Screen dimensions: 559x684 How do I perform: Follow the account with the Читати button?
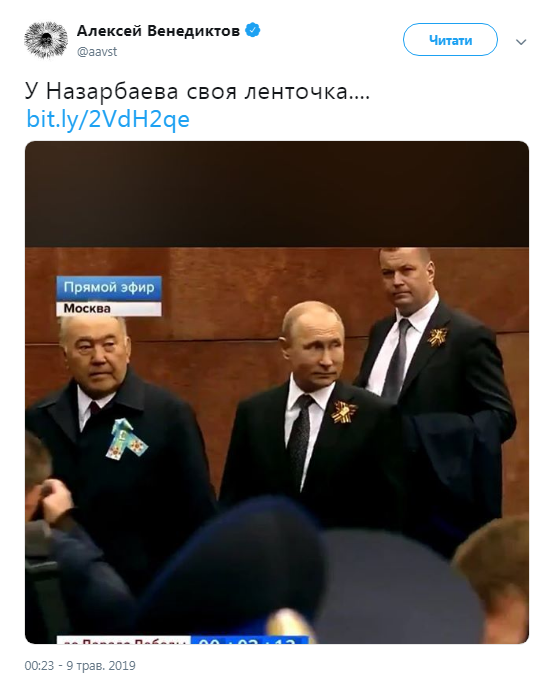[450, 40]
